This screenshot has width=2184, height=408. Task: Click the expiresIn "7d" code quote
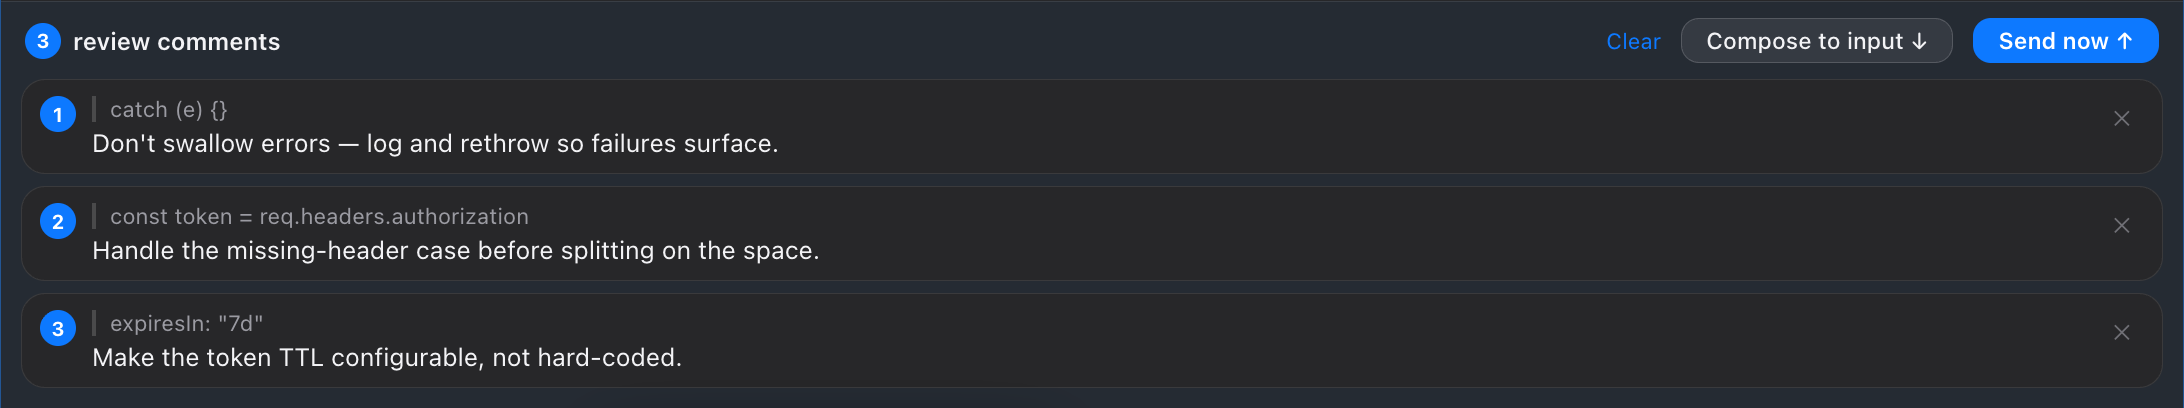tap(186, 324)
